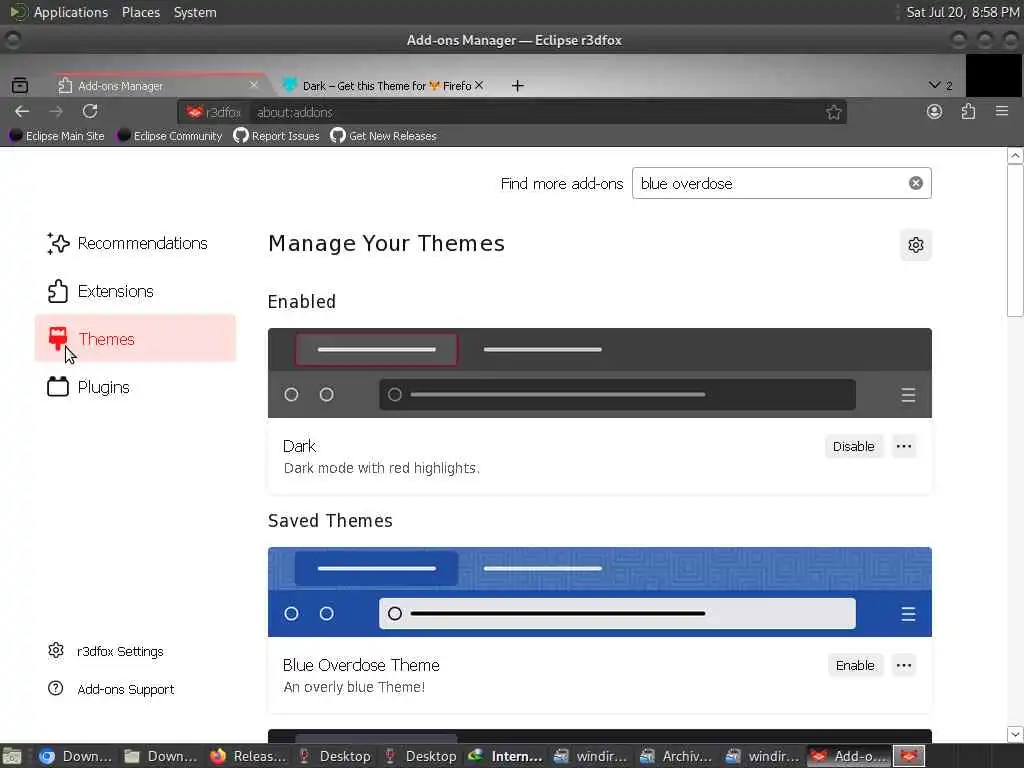Screen dimensions: 1024x768
Task: Open a new tab with the plus icon
Action: click(517, 86)
